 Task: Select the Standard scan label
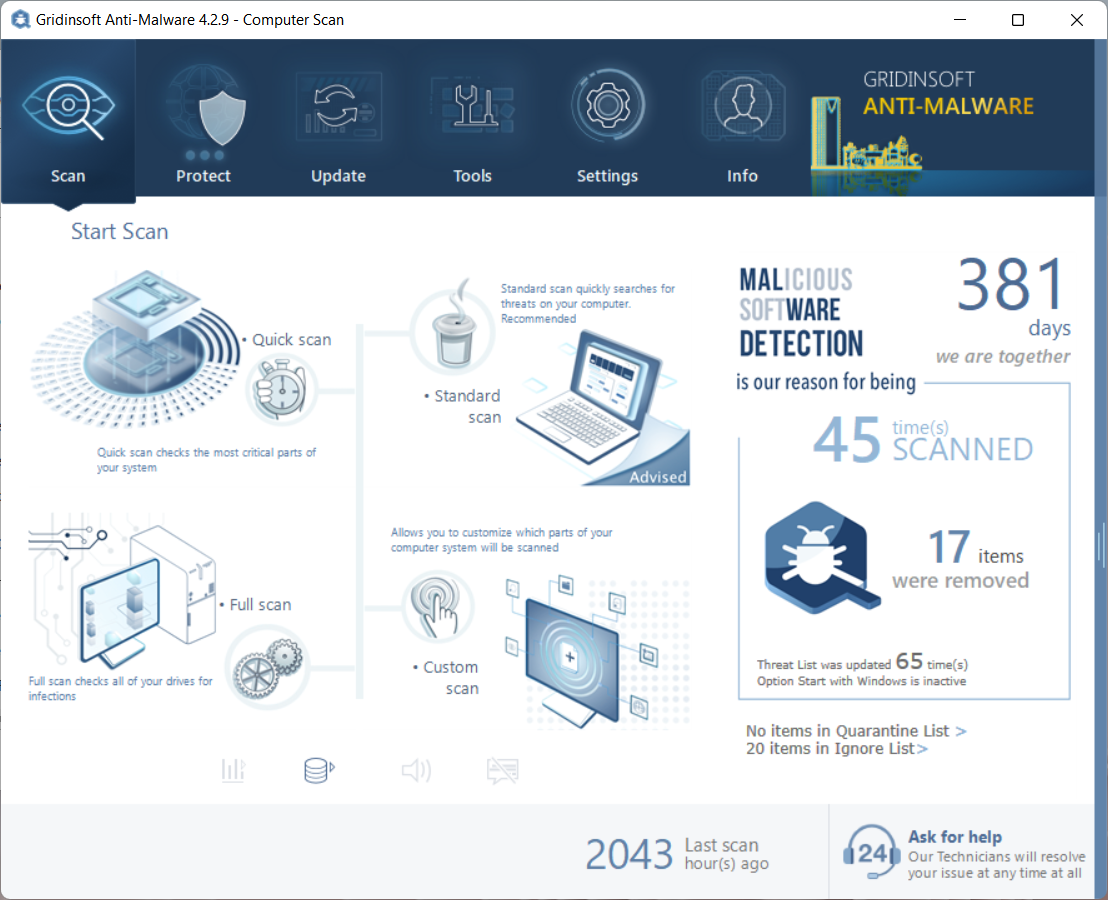pyautogui.click(x=467, y=407)
